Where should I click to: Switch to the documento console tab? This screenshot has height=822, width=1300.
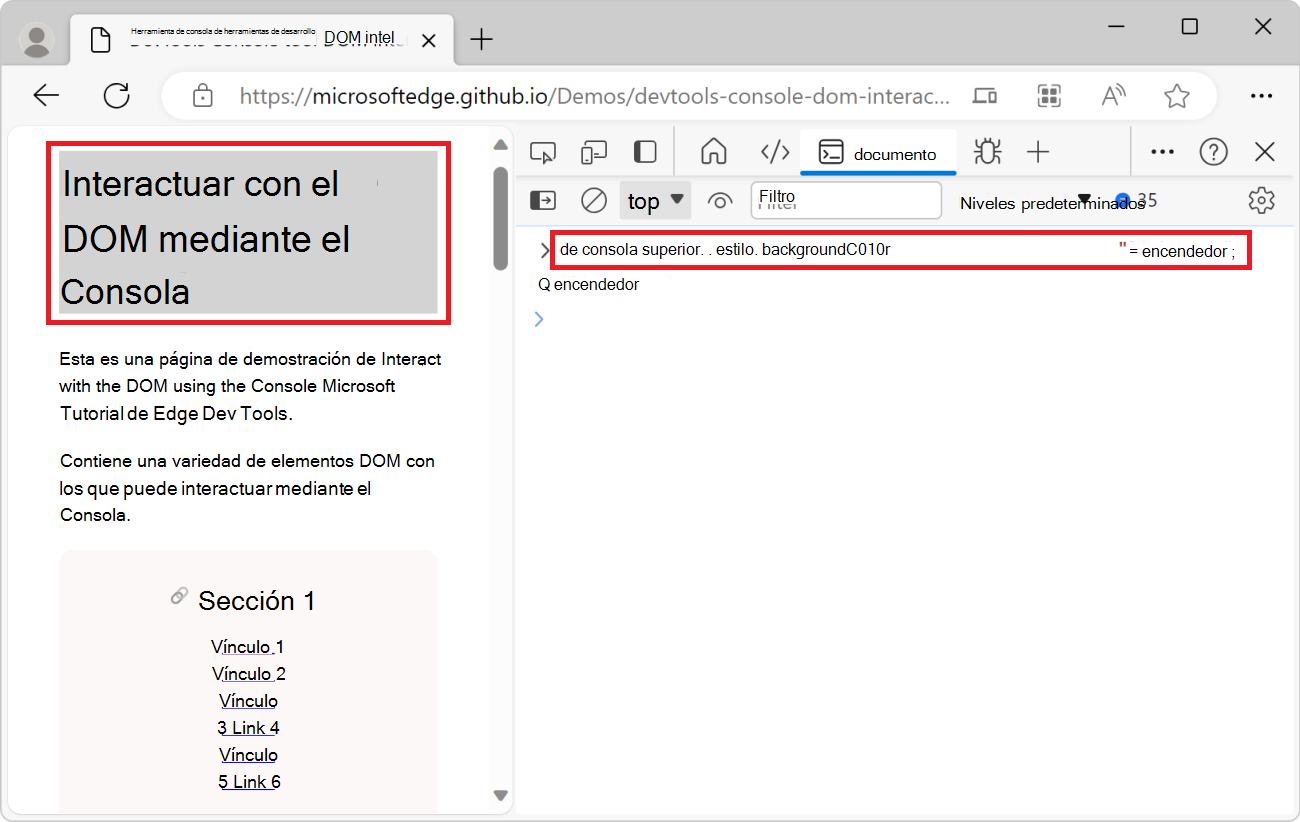(x=878, y=152)
